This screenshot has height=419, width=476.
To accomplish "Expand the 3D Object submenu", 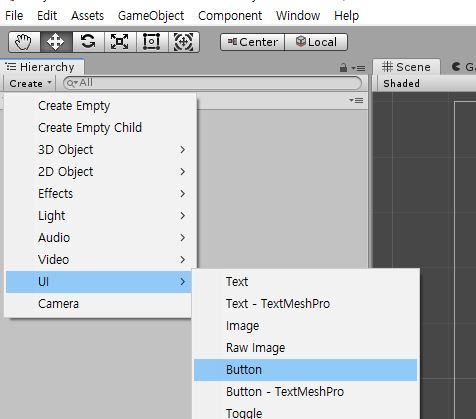I will pyautogui.click(x=101, y=150).
